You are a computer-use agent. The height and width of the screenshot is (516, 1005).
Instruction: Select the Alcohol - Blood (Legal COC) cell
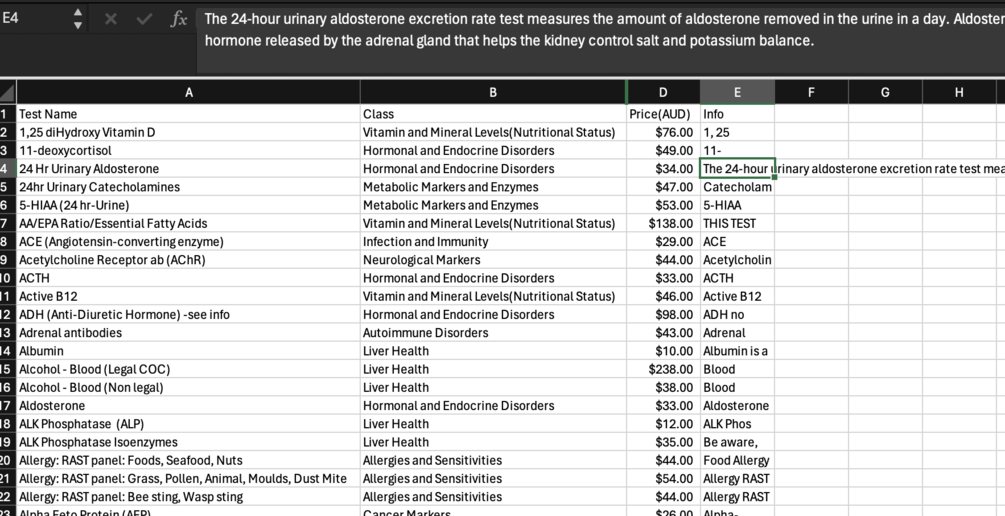(x=189, y=369)
